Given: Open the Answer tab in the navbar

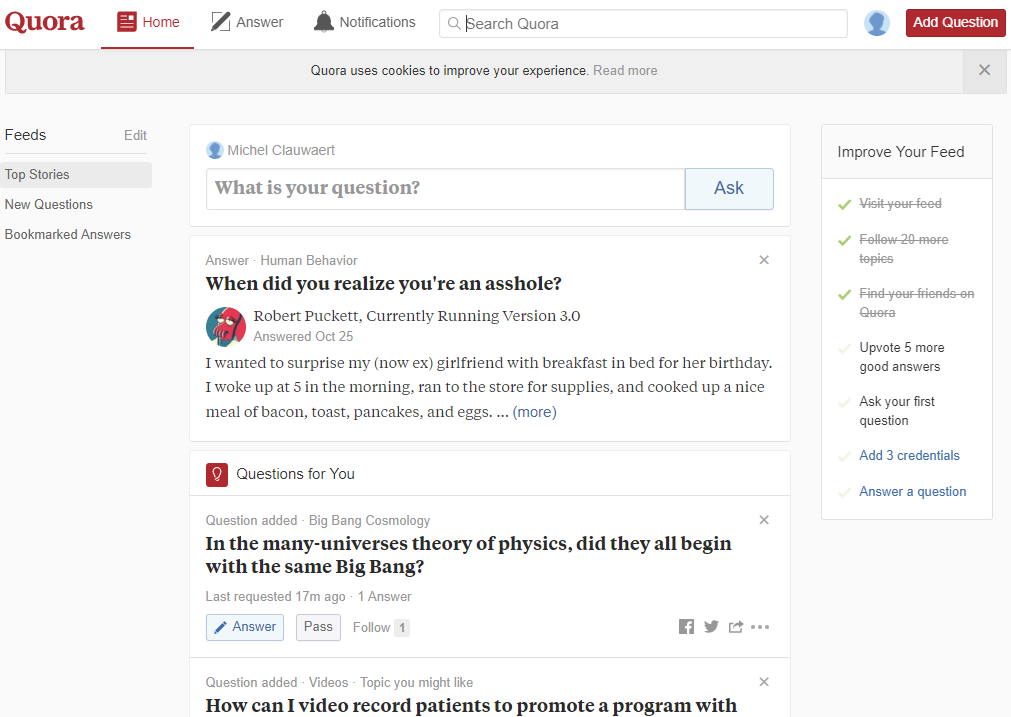Looking at the screenshot, I should point(247,22).
